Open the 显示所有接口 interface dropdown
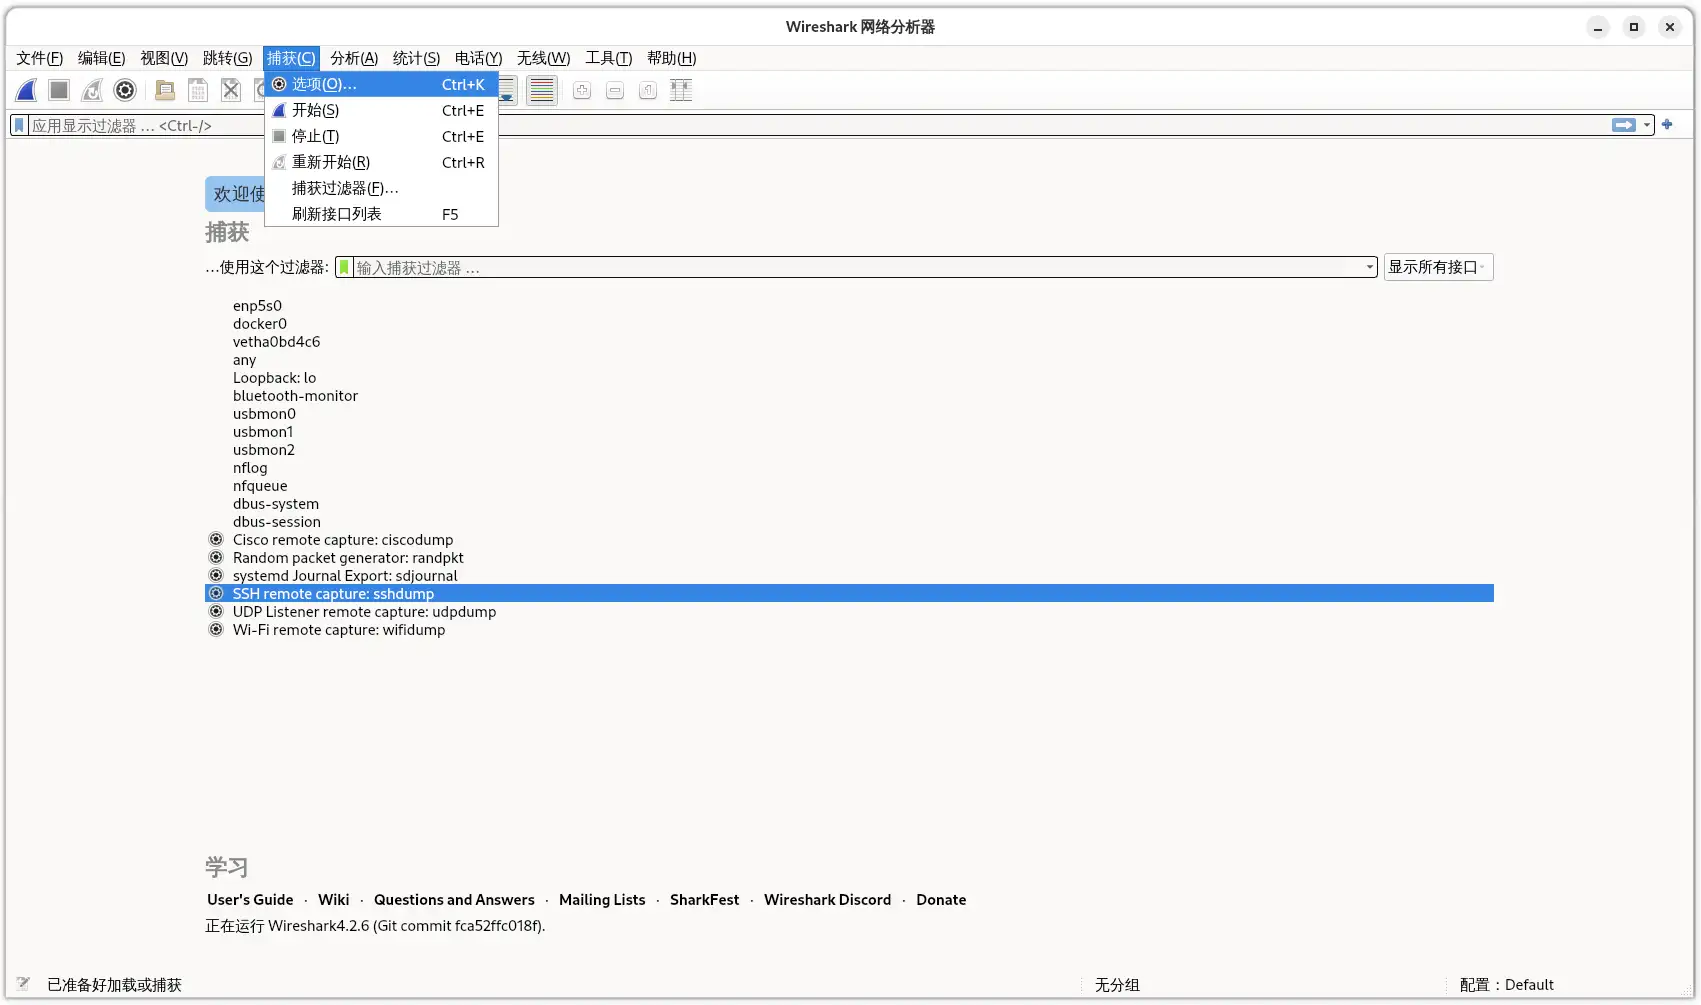 1438,267
